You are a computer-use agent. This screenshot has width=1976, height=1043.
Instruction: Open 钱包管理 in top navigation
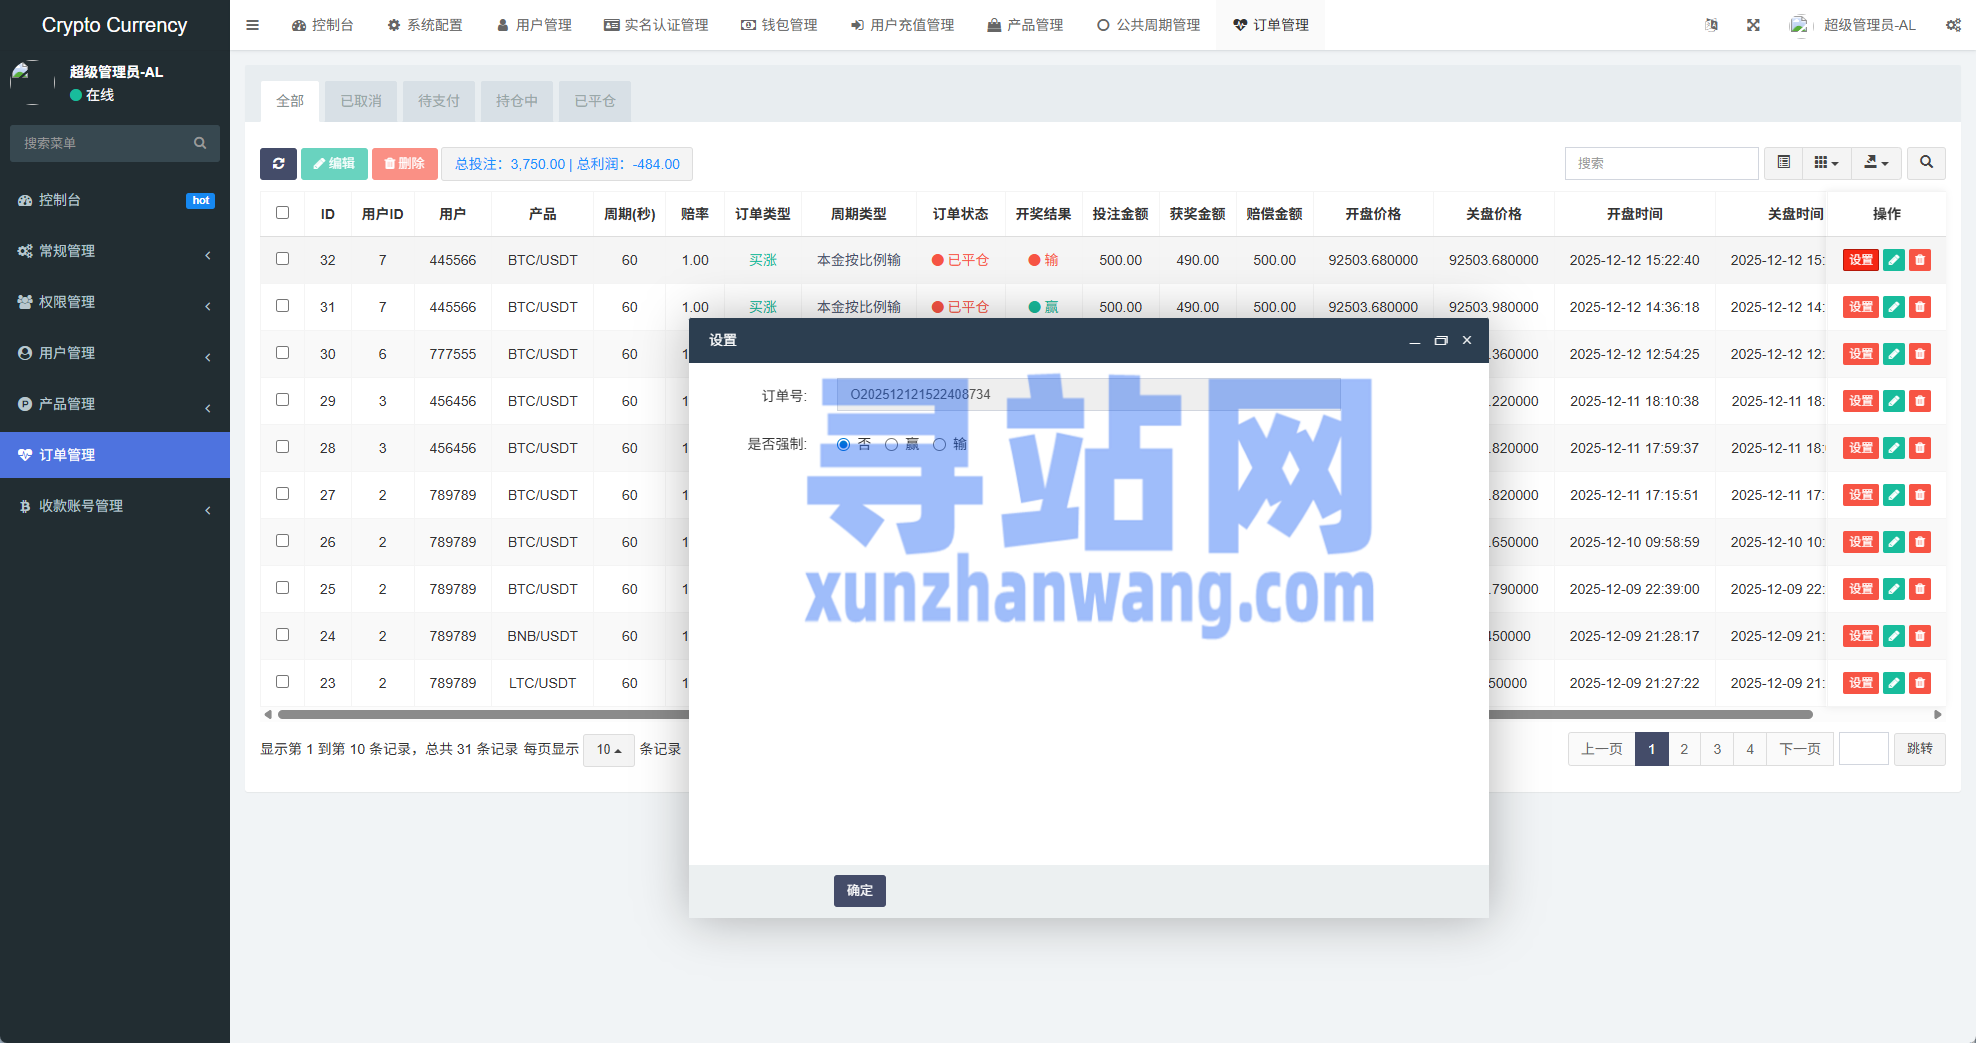click(x=779, y=25)
